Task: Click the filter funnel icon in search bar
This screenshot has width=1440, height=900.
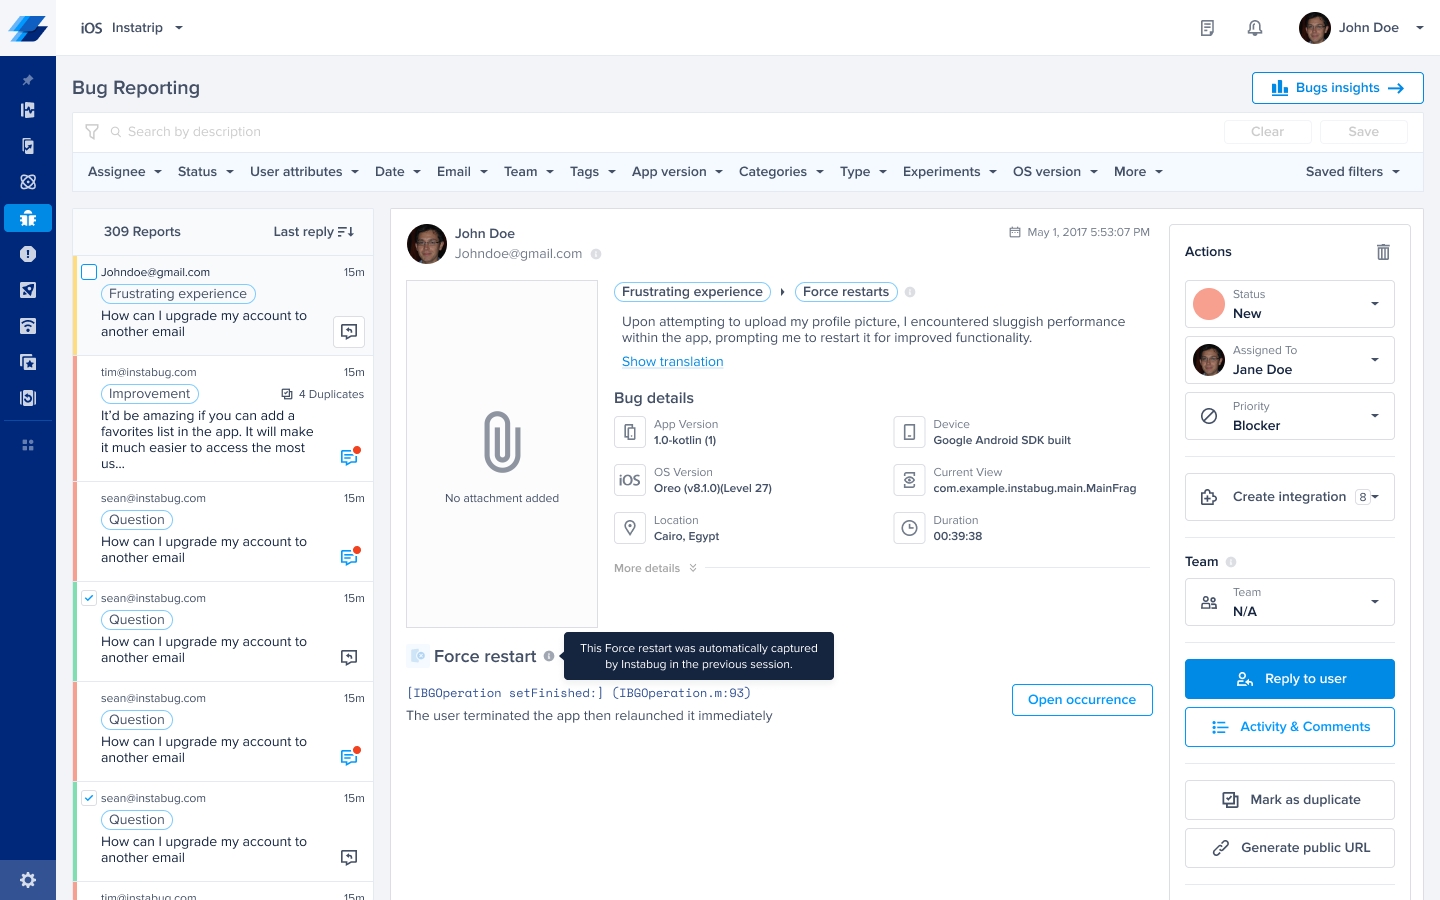Action: 92,132
